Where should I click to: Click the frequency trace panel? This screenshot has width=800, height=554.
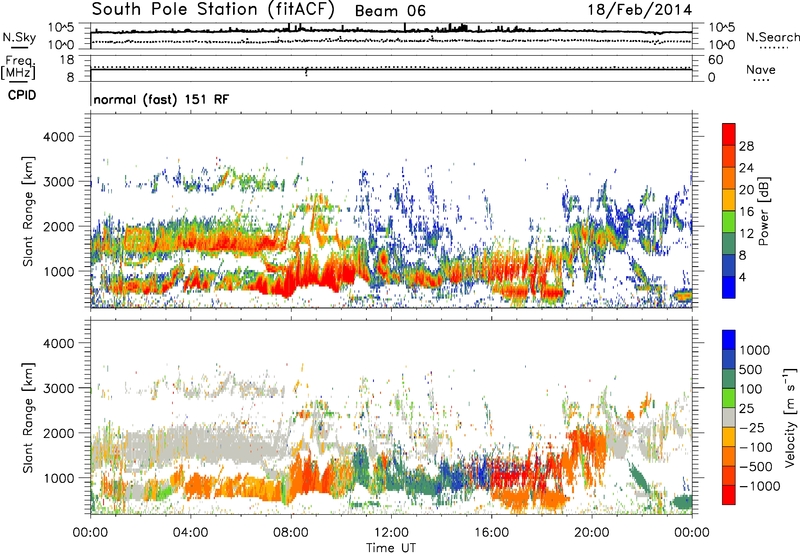[391, 68]
